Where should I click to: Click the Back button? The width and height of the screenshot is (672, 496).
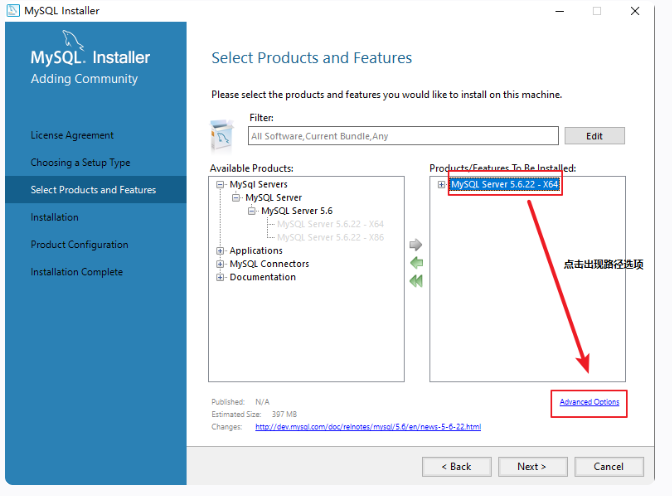(456, 466)
